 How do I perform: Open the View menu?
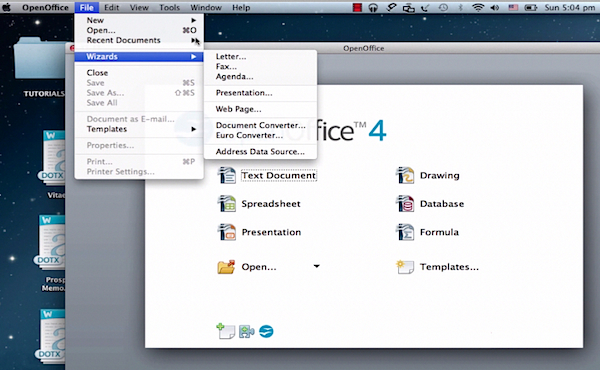pos(139,7)
